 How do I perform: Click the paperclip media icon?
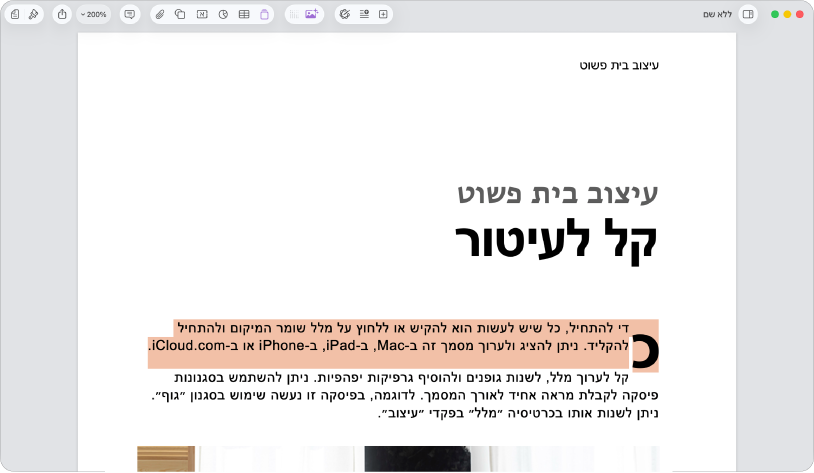click(160, 15)
